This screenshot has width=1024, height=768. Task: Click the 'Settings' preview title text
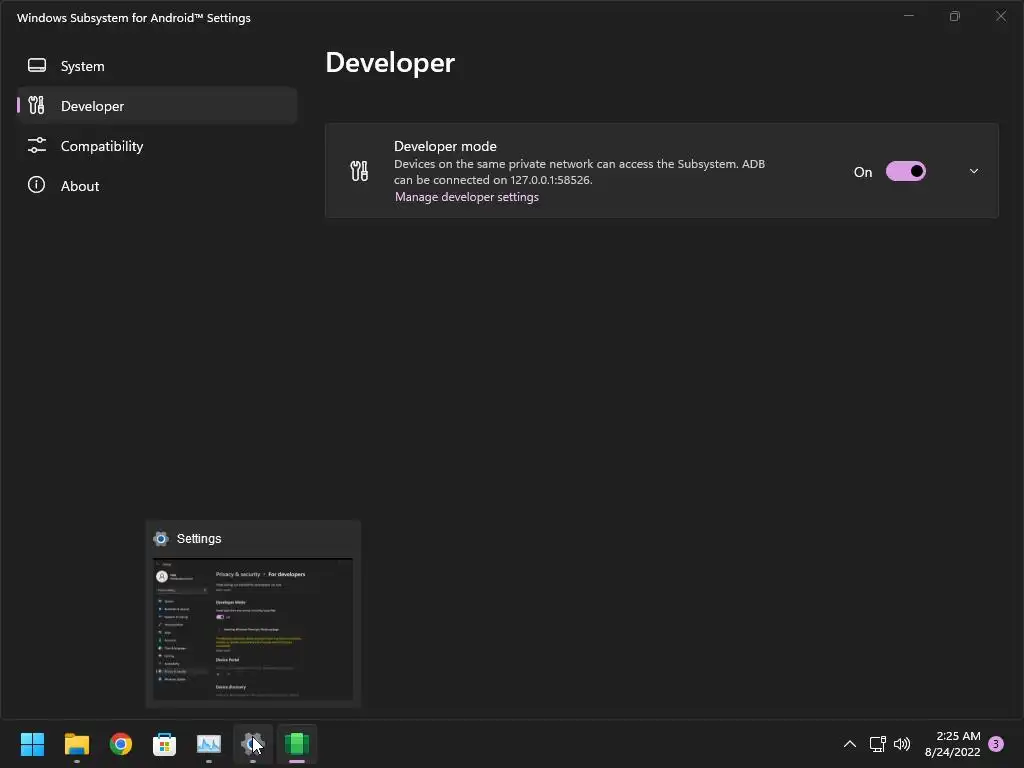click(x=199, y=539)
